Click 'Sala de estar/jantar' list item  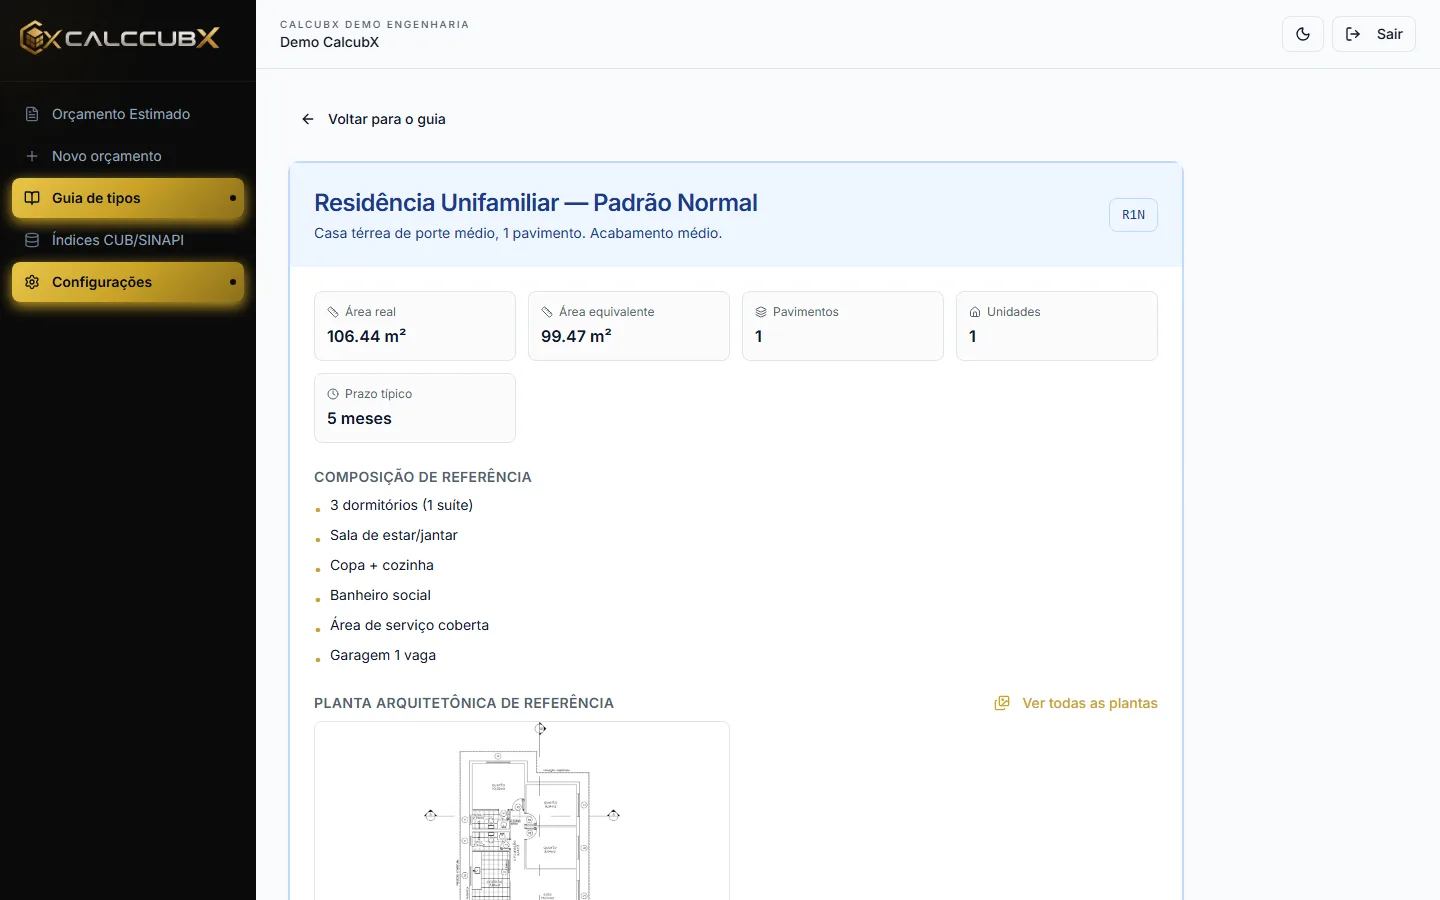(394, 535)
